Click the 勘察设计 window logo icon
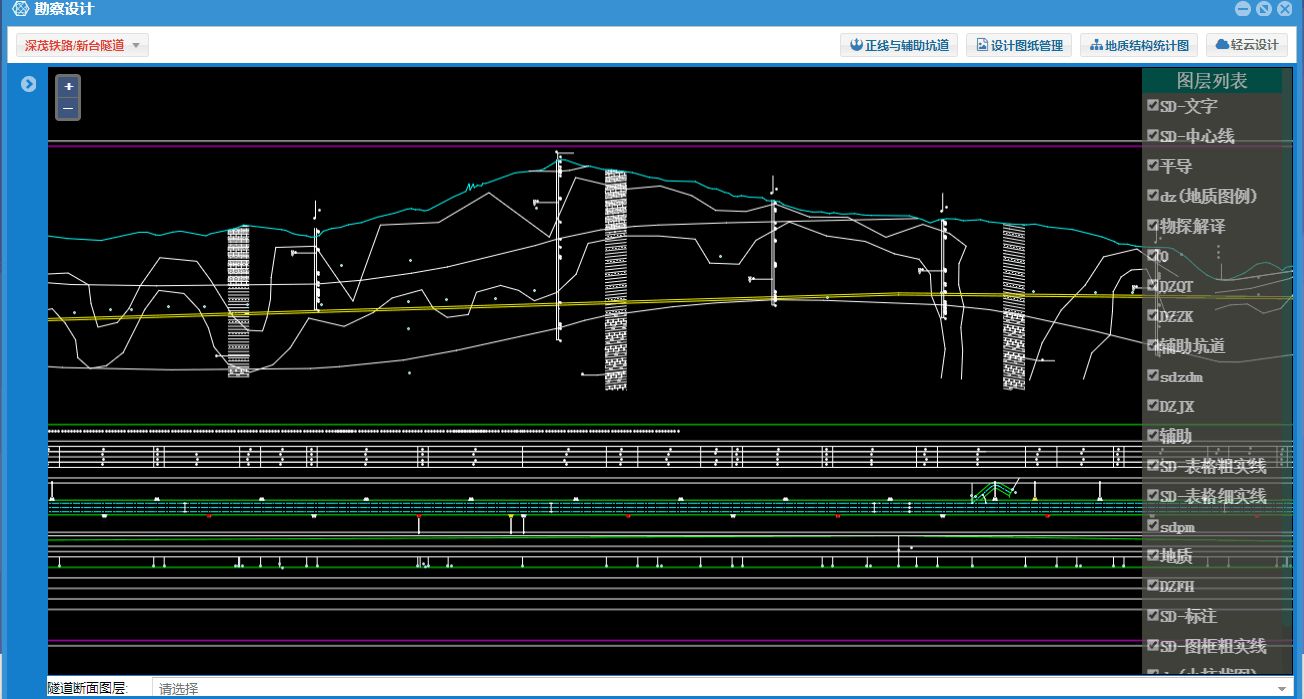Screen dimensions: 1304x699 19,9
